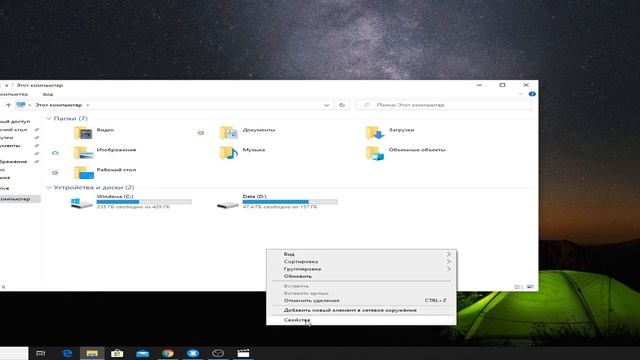
Task: Click the Поиск: Этот компьютер search field
Action: (x=444, y=105)
